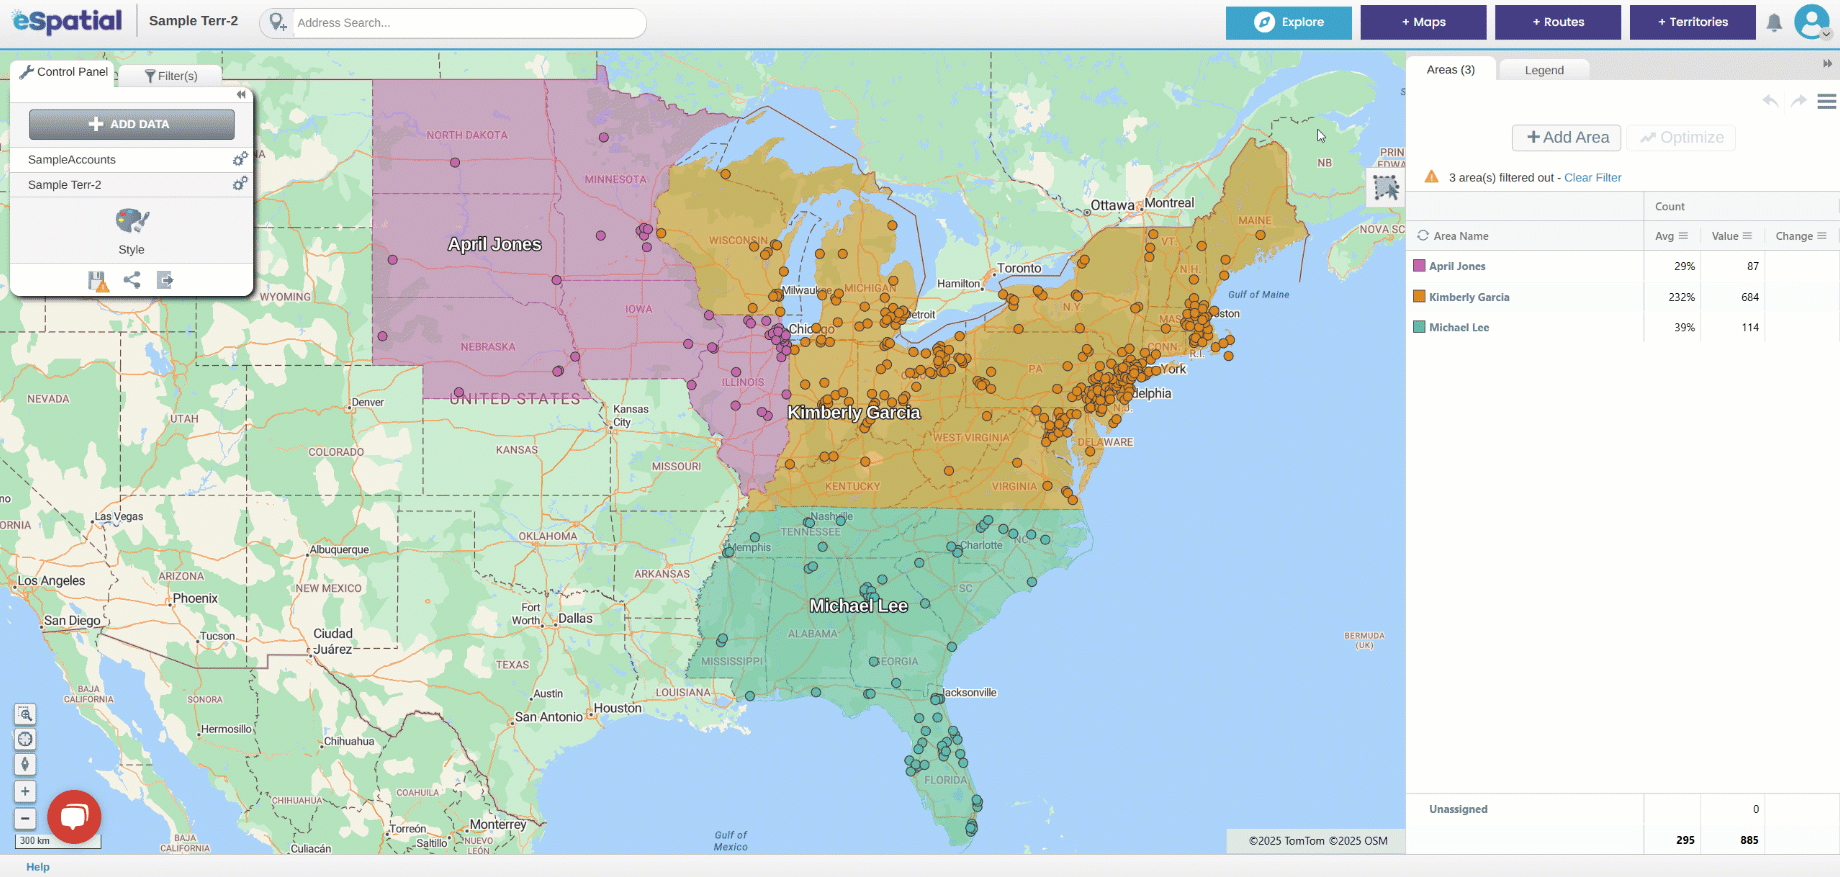
Task: Click the lasso selection tool on map
Action: (x=1386, y=187)
